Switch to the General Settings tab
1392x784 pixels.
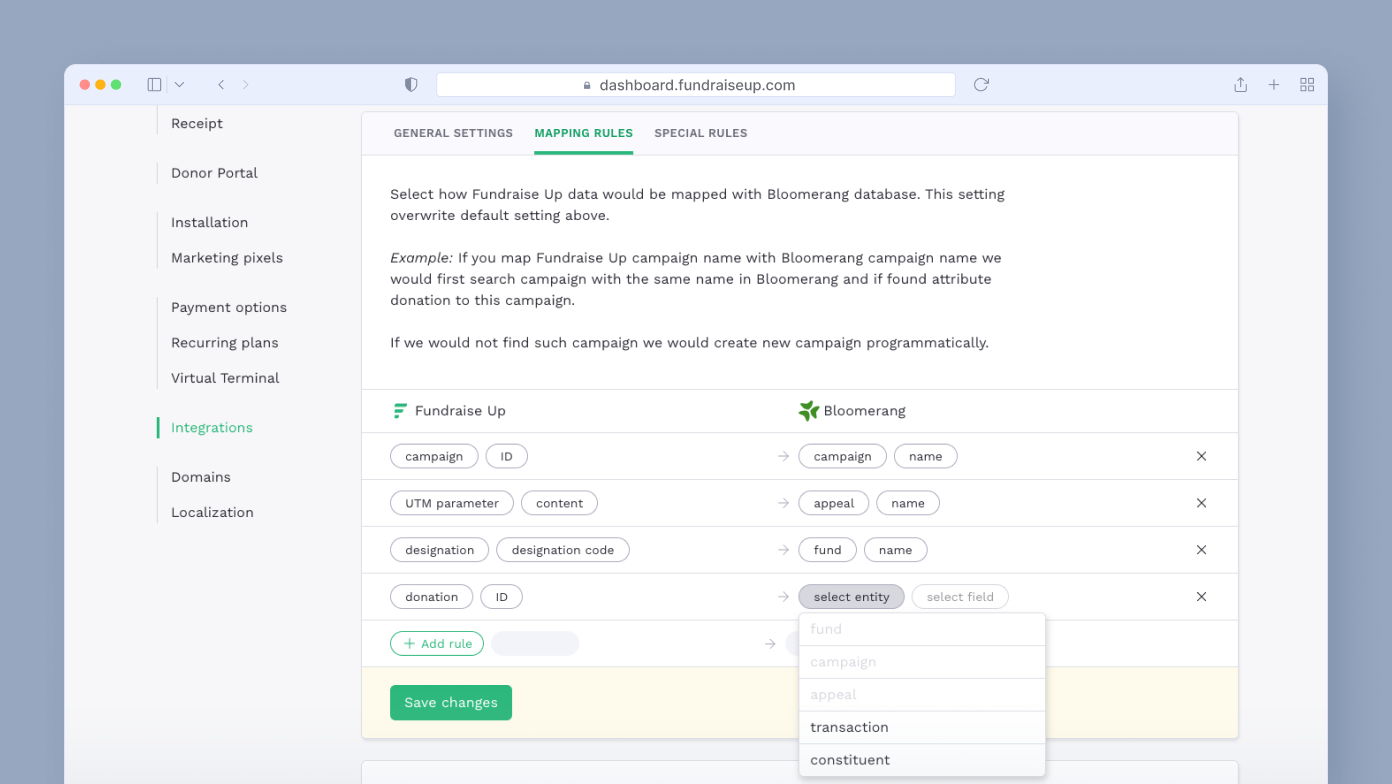point(453,133)
